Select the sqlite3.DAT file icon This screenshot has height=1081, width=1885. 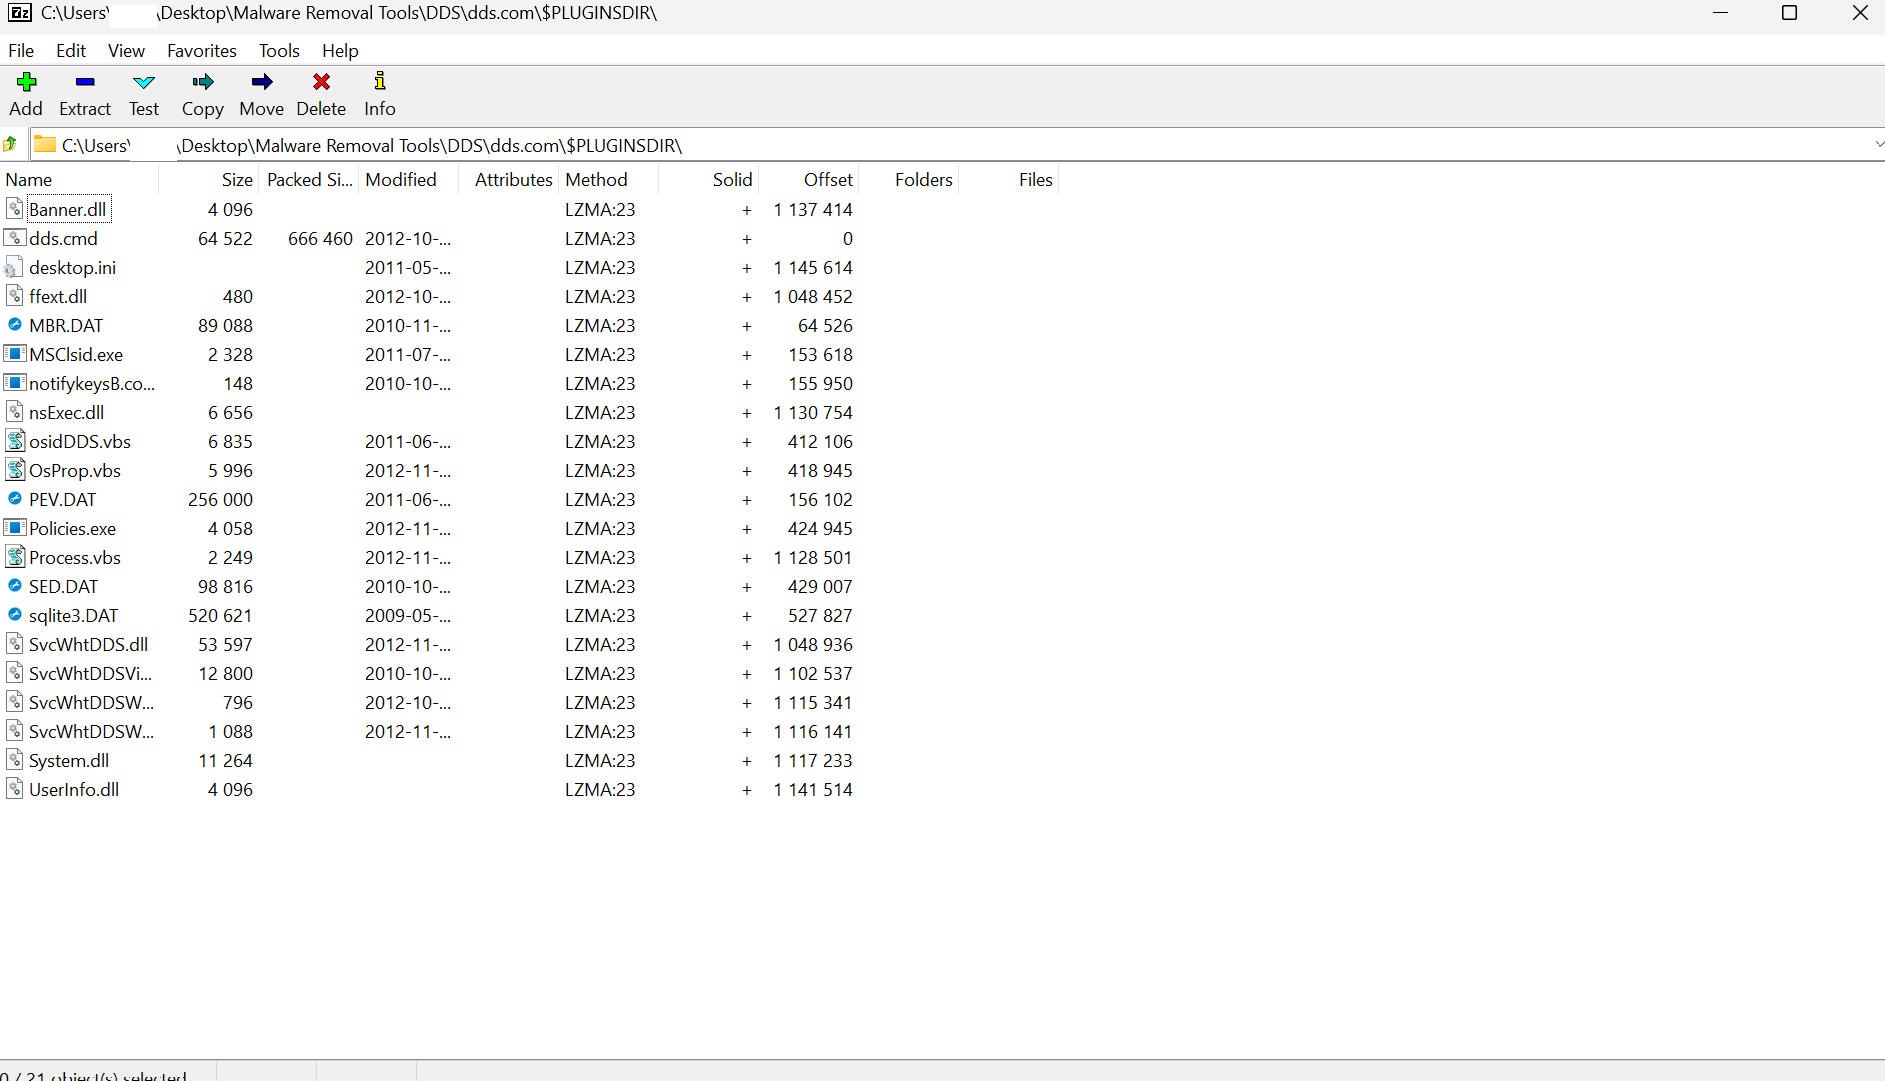(15, 614)
